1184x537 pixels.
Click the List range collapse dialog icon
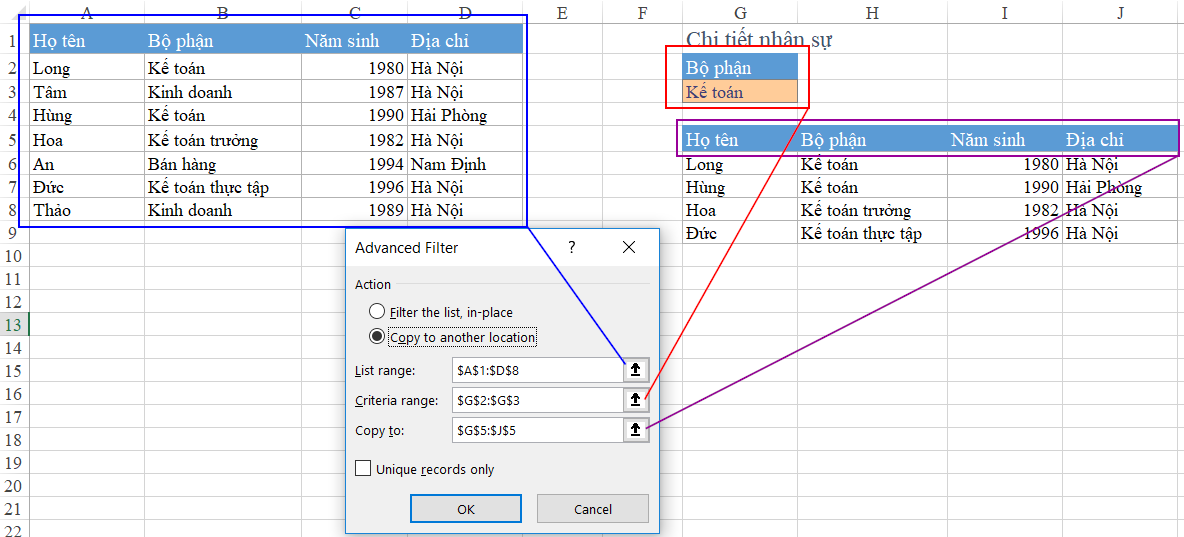click(635, 370)
